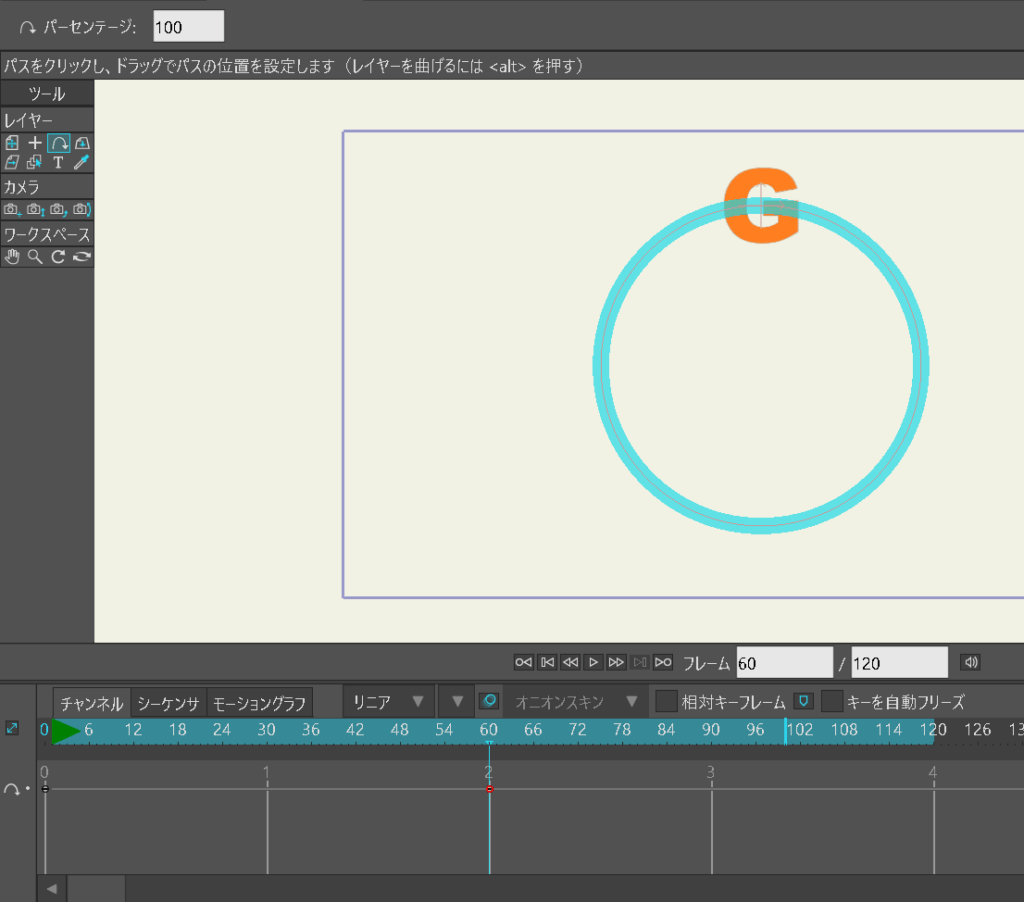Screen dimensions: 1024x902
Task: Select the Follow Path tool
Action: (x=58, y=143)
